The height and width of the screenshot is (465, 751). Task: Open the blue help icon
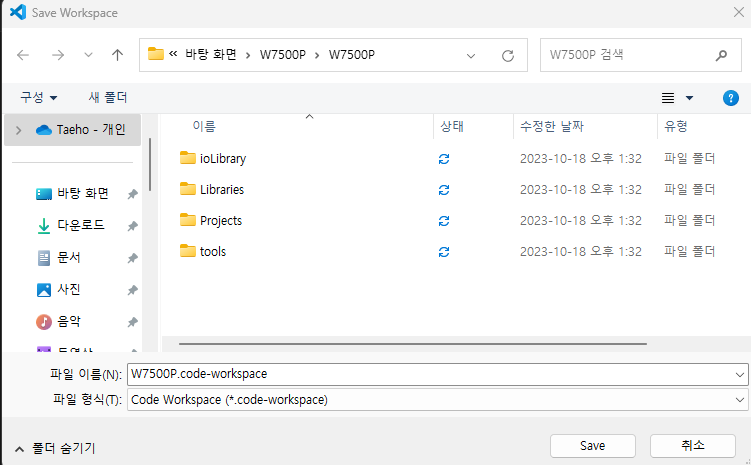click(730, 98)
